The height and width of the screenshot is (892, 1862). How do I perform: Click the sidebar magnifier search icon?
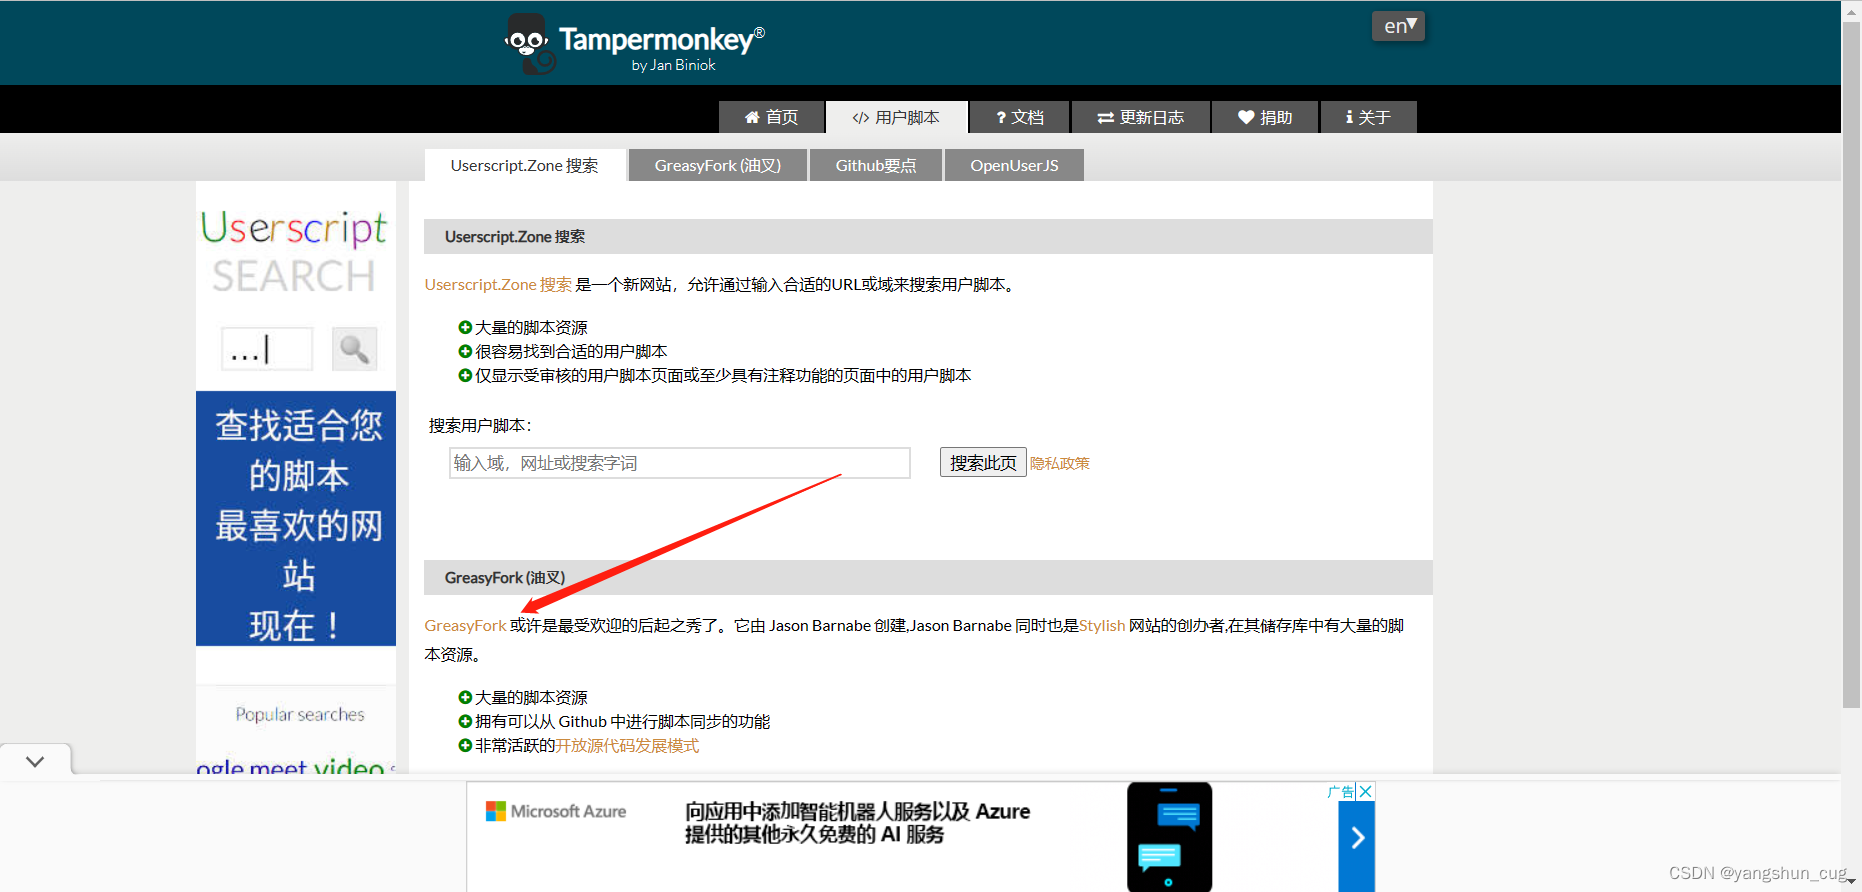(x=354, y=349)
